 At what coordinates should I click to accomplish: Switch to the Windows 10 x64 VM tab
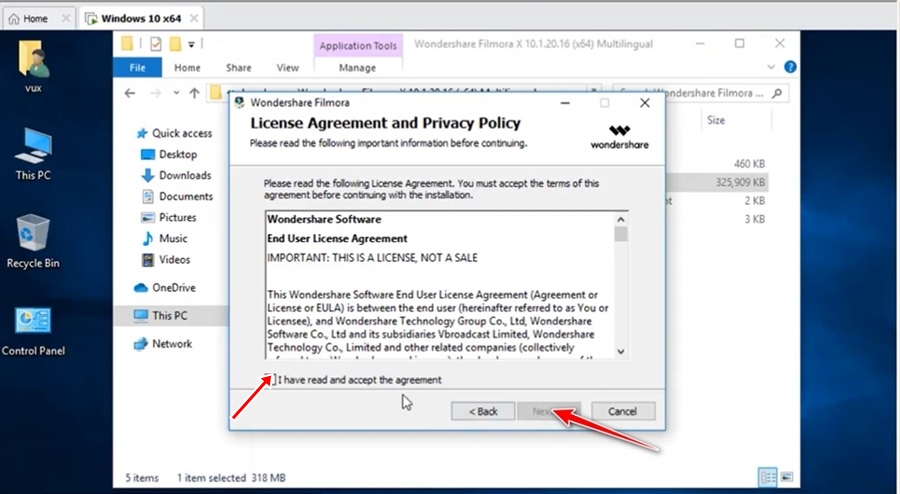[x=138, y=18]
